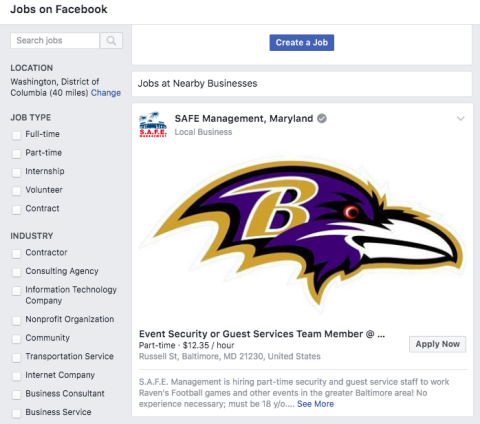Tick the Internship checkbox
This screenshot has height=424, width=480.
[16, 172]
